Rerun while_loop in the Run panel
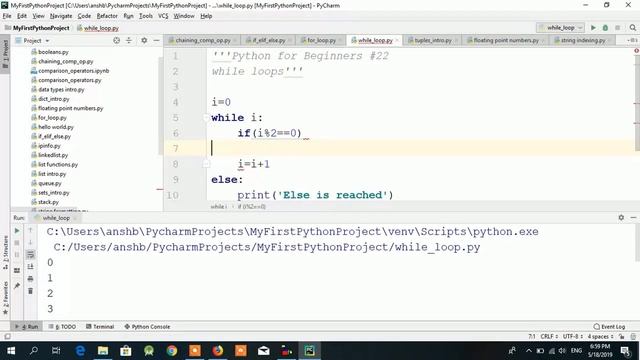This screenshot has height=360, width=640. [x=17, y=231]
